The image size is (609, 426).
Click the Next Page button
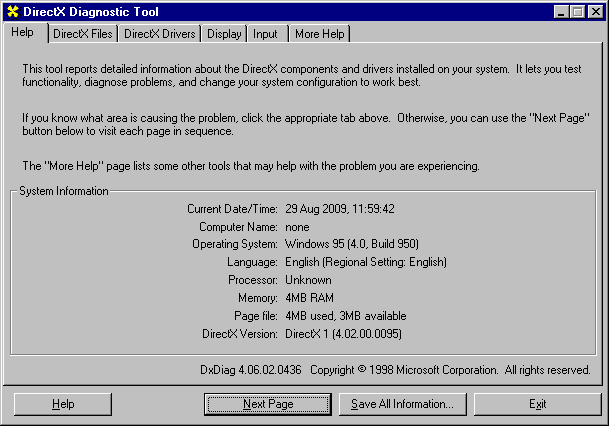268,404
